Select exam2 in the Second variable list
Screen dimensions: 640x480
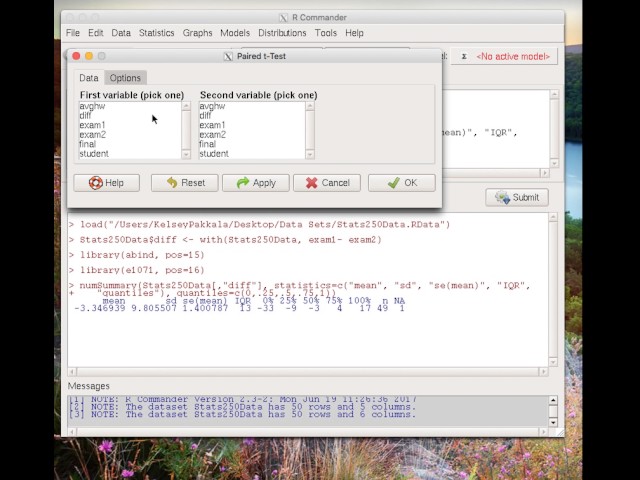pyautogui.click(x=212, y=135)
